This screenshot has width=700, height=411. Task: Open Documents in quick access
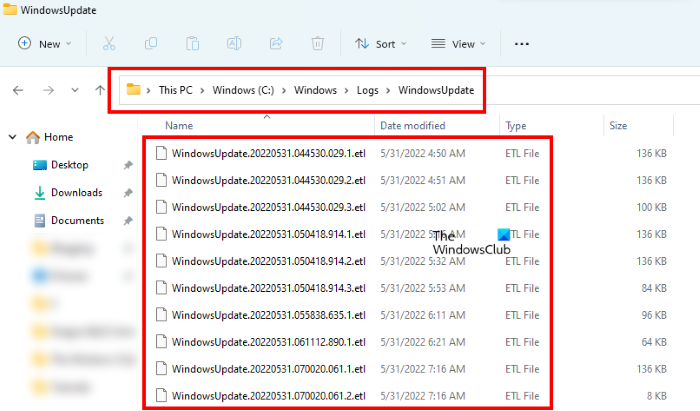point(77,220)
